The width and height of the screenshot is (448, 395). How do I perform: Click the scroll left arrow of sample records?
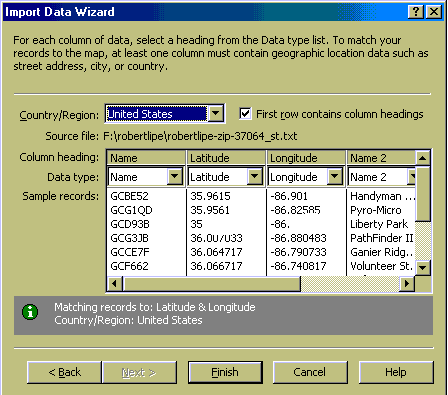tap(115, 284)
